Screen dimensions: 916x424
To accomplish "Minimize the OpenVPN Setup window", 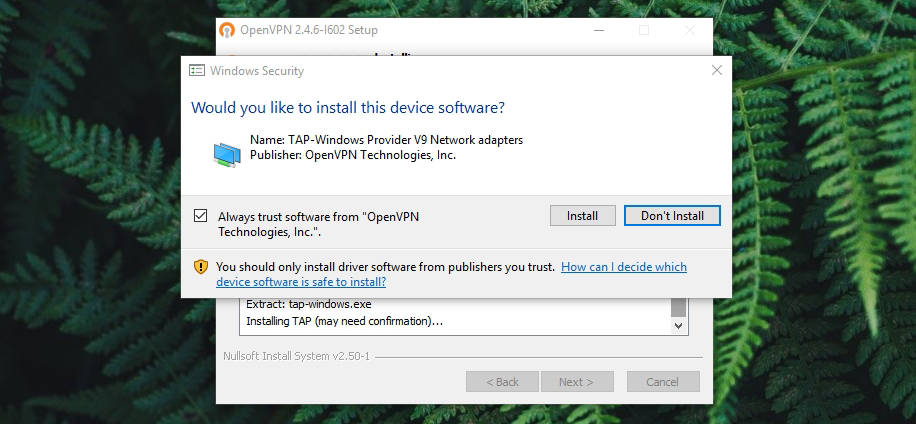I will 599,30.
